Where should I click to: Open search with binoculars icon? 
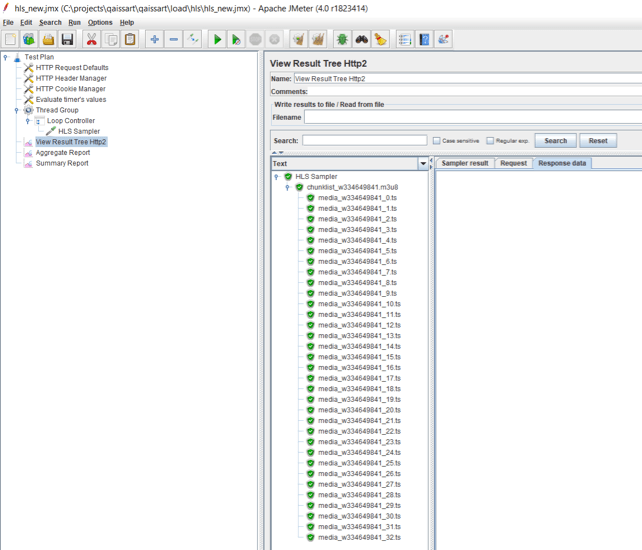(x=362, y=40)
